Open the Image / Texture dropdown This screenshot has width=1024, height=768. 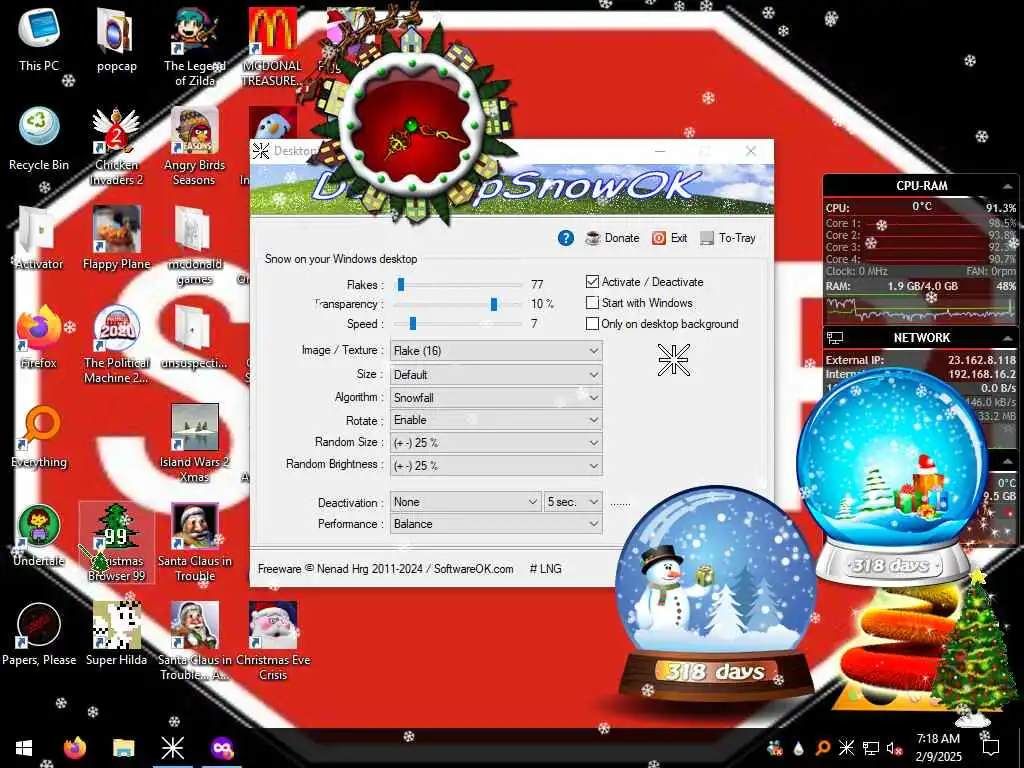[x=496, y=351]
